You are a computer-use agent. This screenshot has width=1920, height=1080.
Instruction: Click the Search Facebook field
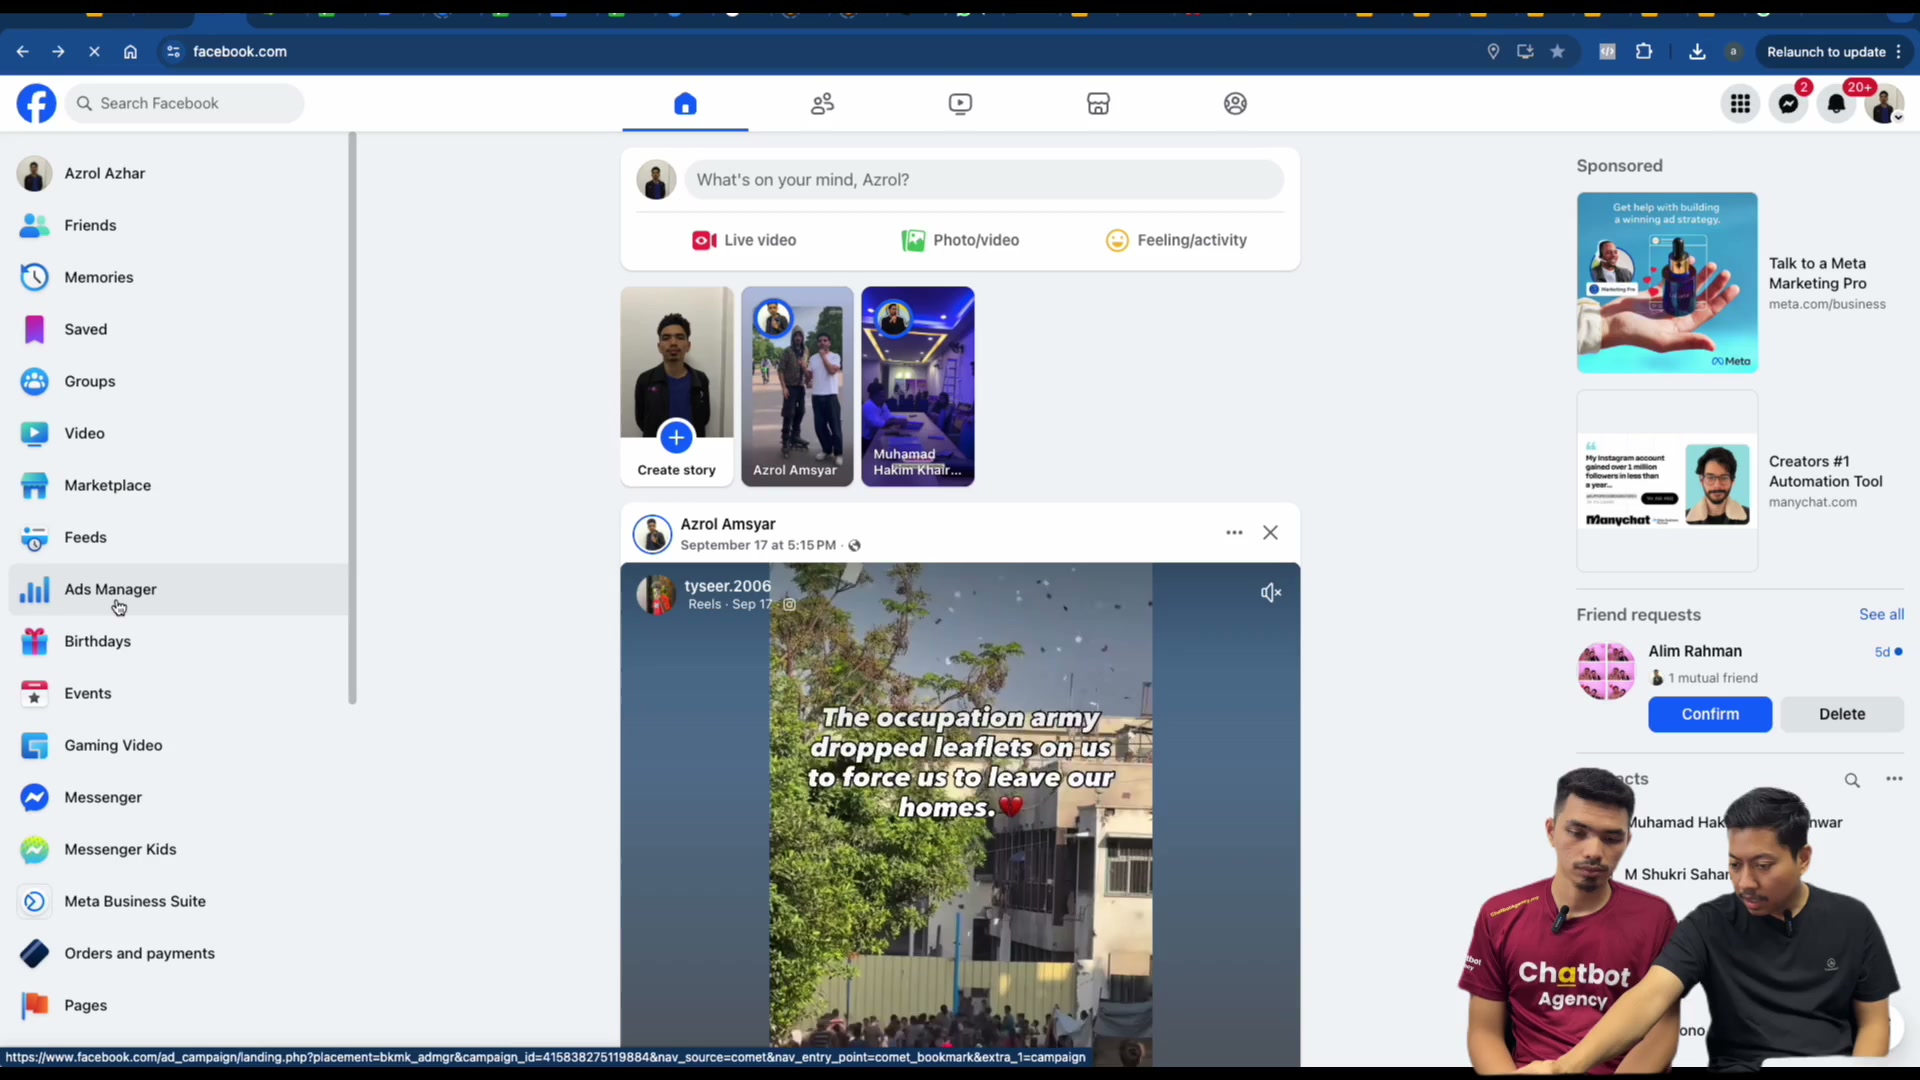(x=185, y=103)
